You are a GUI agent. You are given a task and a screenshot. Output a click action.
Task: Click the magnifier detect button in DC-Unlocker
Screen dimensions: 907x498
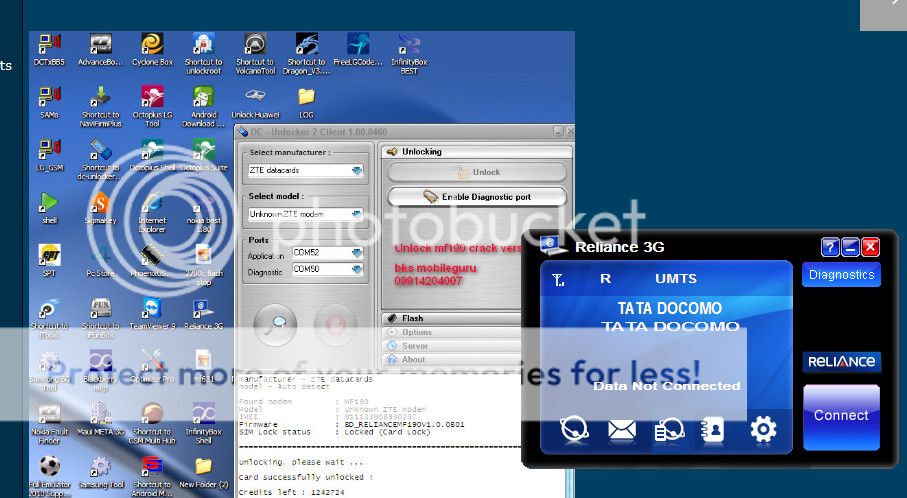coord(275,325)
